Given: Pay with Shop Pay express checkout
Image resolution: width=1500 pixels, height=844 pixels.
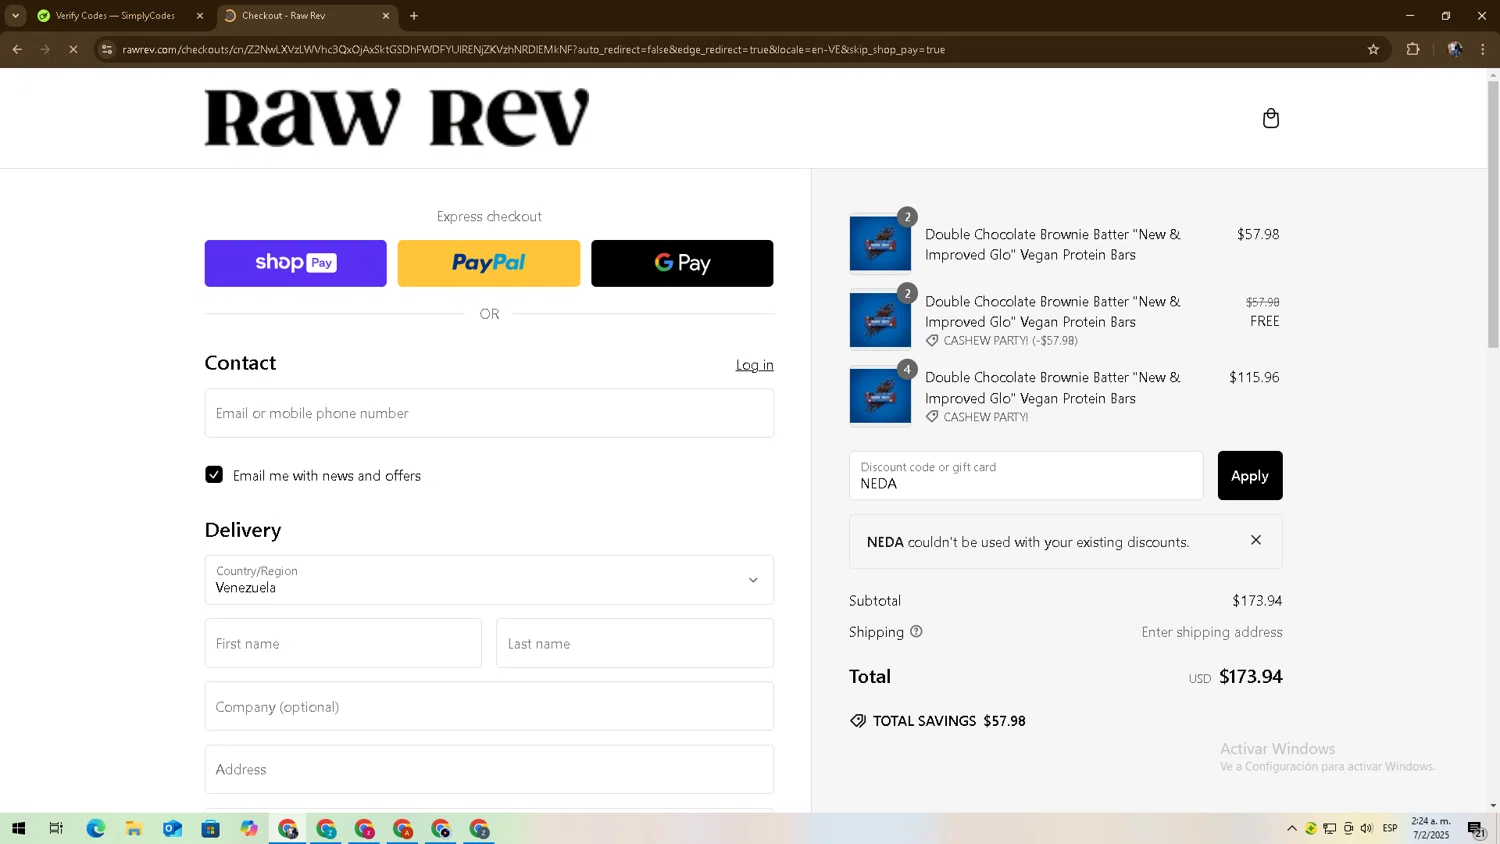Looking at the screenshot, I should (x=296, y=263).
